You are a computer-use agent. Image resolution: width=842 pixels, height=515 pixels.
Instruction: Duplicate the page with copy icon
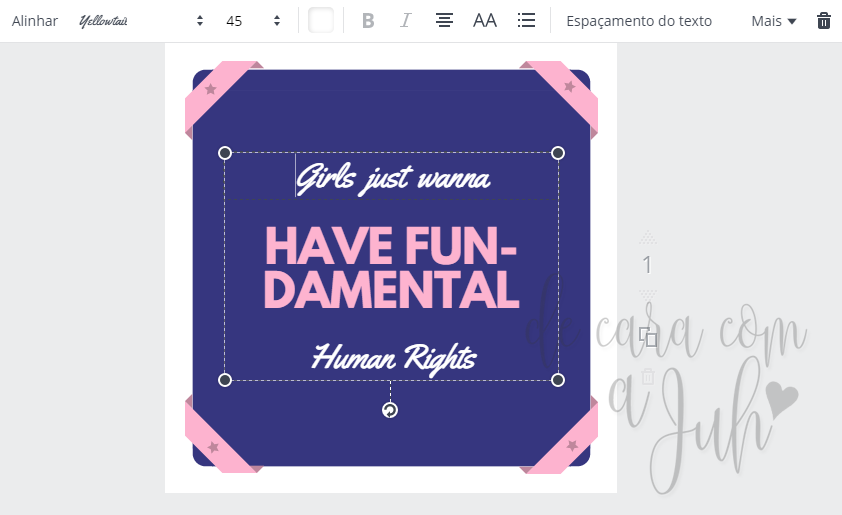648,337
